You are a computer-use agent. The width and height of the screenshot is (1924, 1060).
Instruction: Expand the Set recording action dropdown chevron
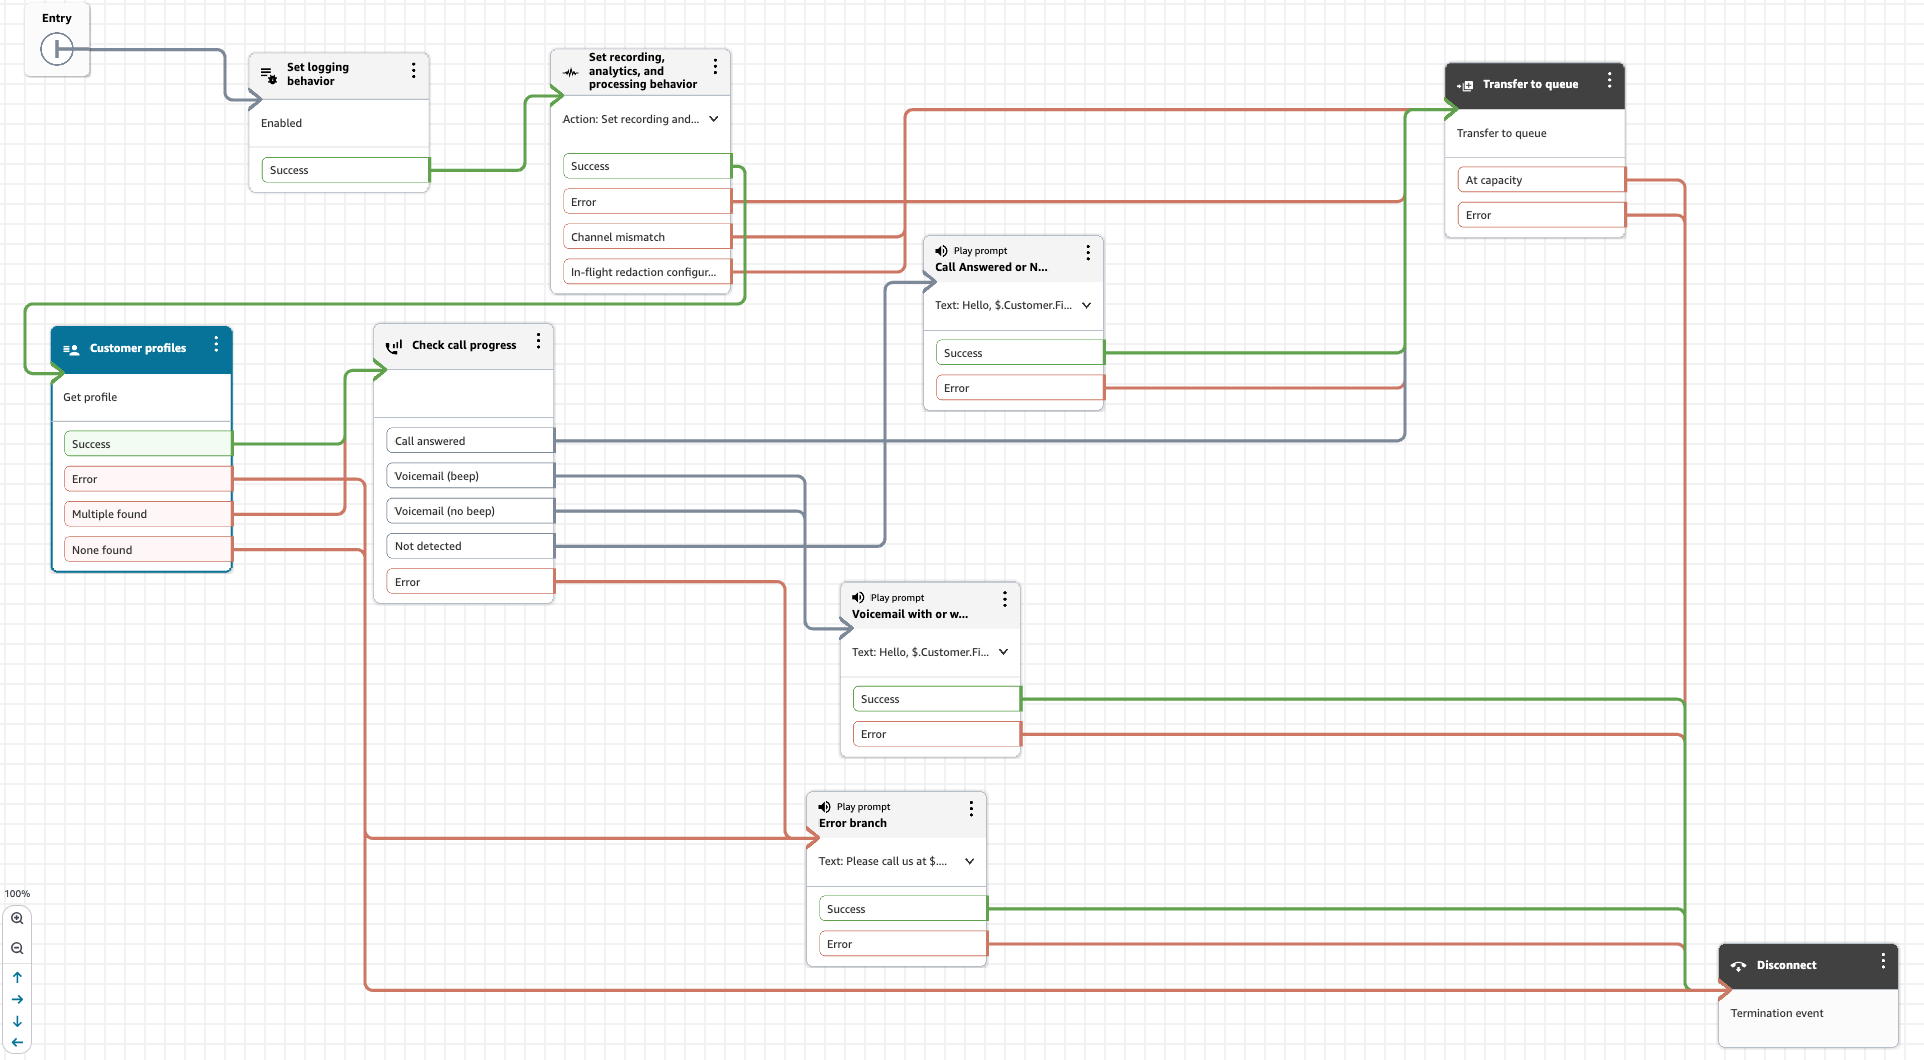click(714, 119)
